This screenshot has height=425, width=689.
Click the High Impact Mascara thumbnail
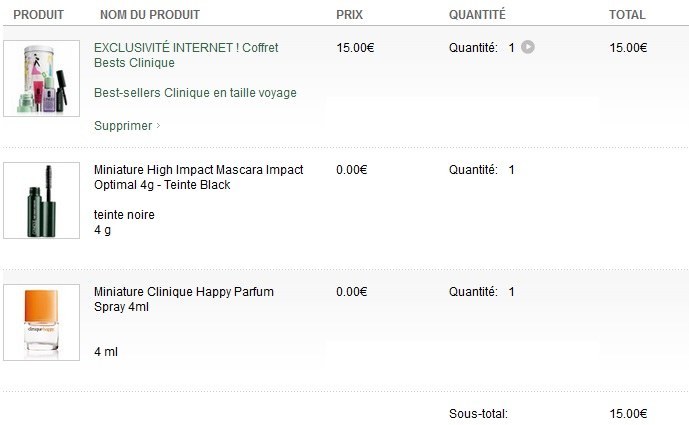point(41,200)
